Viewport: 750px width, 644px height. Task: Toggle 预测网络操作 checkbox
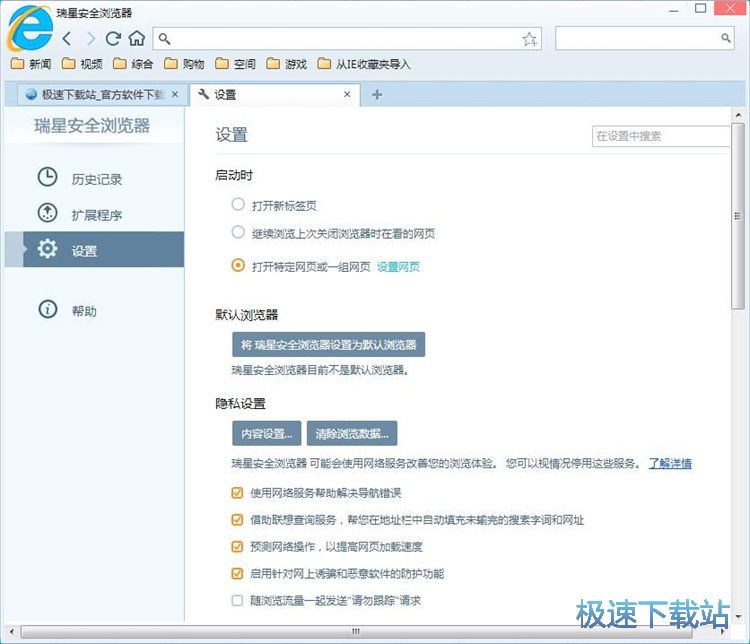[x=237, y=546]
